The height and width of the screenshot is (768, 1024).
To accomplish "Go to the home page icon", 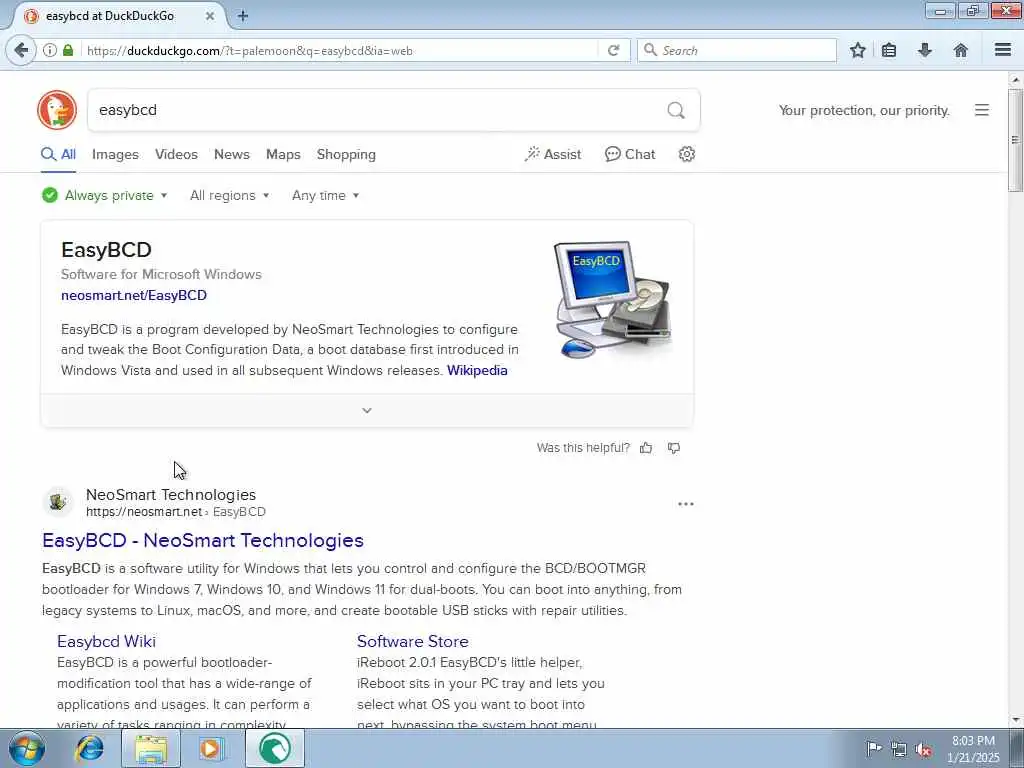I will pyautogui.click(x=961, y=50).
